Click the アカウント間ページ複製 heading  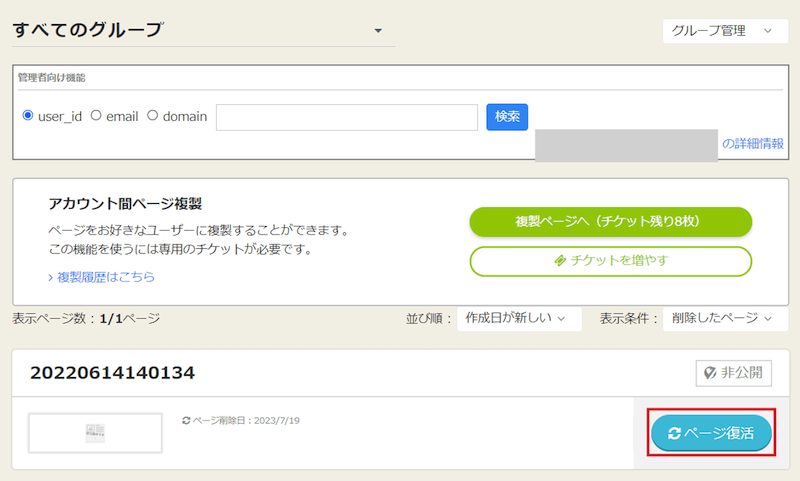click(x=125, y=204)
